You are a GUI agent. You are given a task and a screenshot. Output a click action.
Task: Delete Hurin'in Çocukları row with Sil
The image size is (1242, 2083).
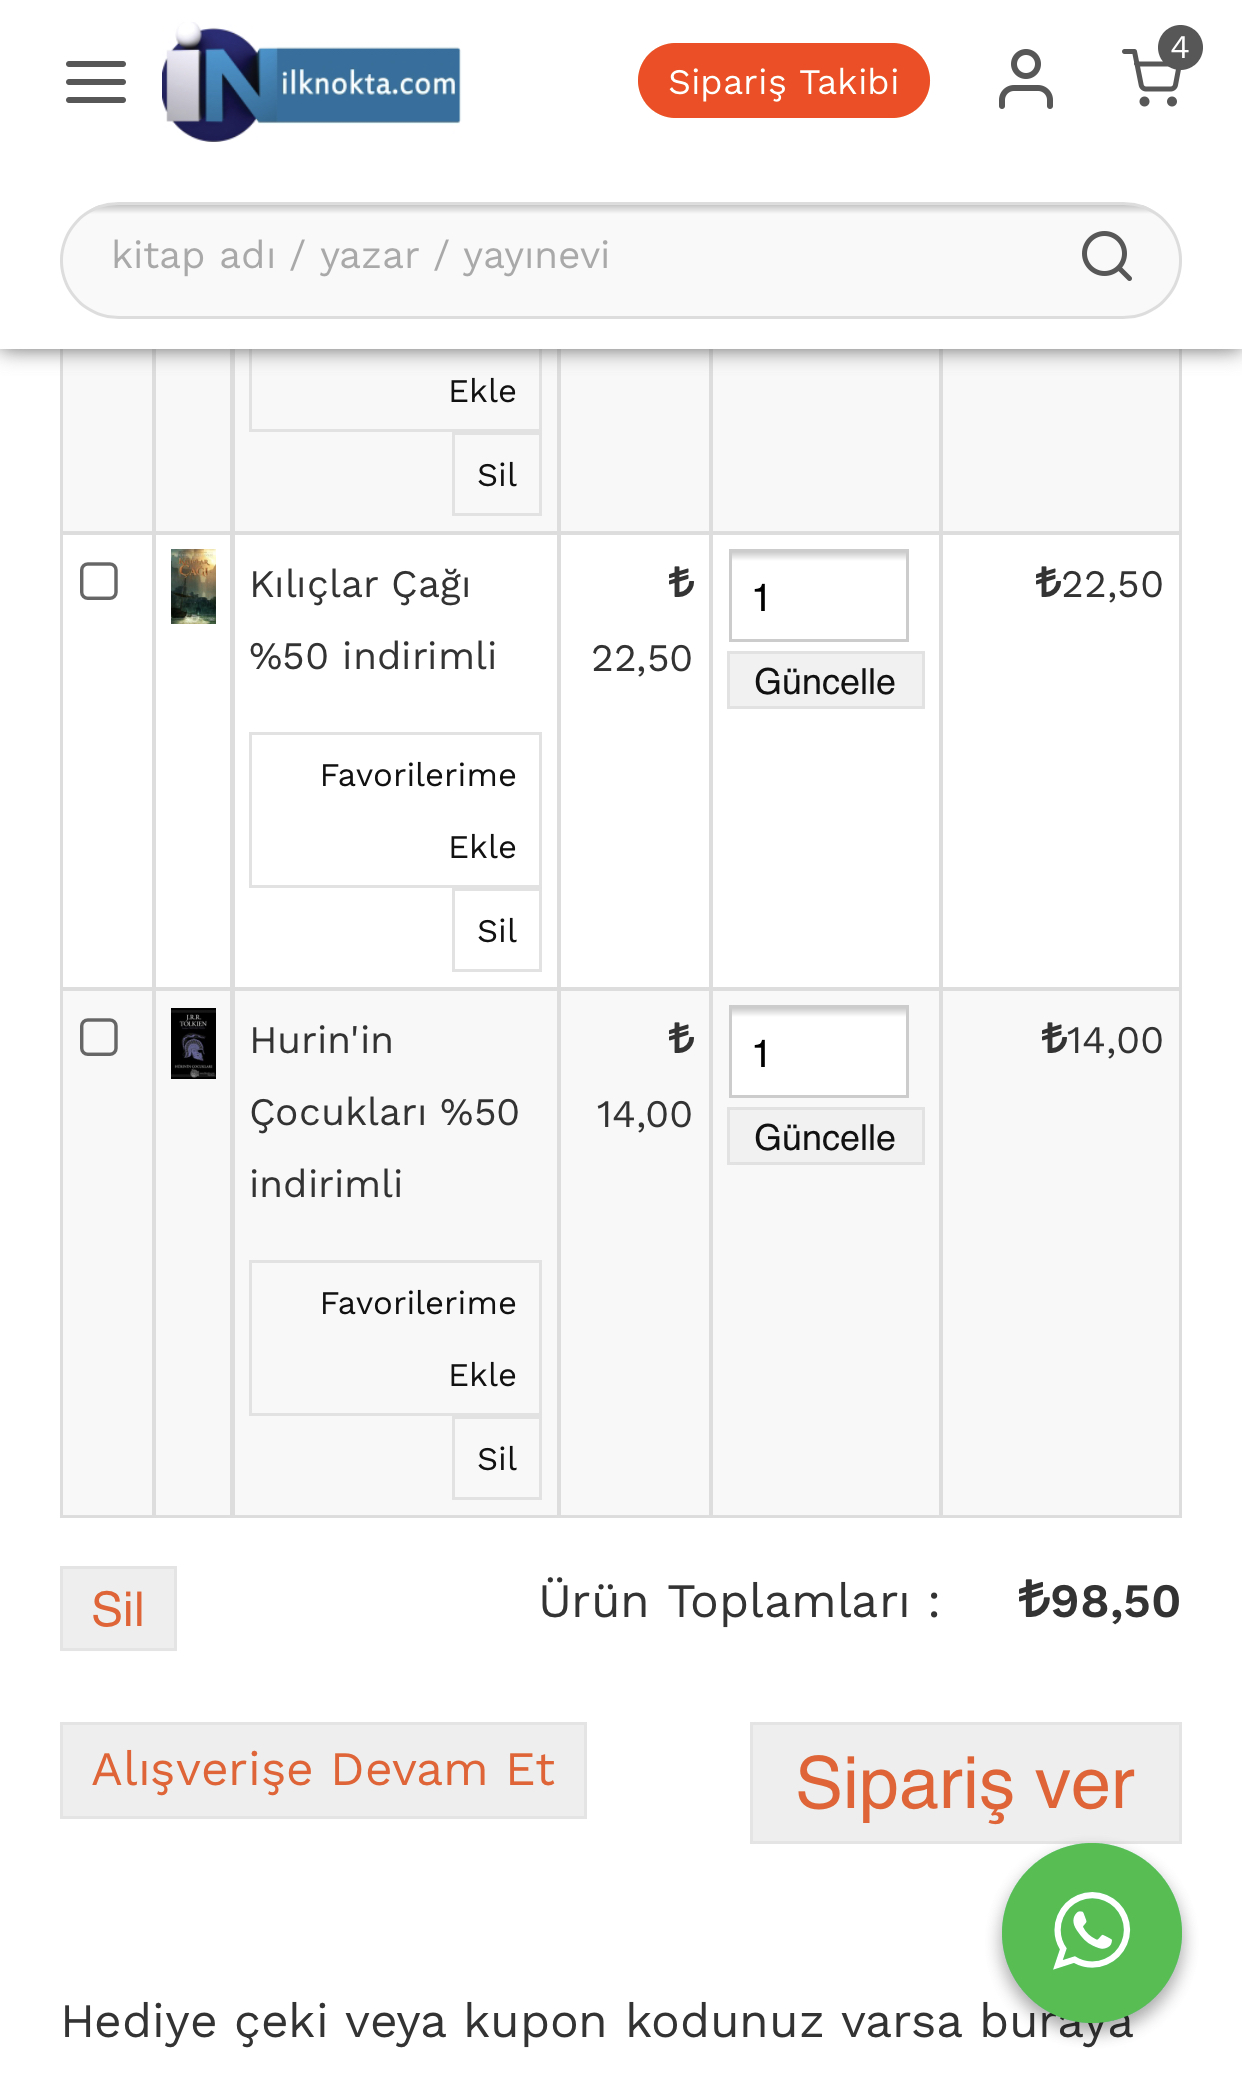click(497, 1459)
